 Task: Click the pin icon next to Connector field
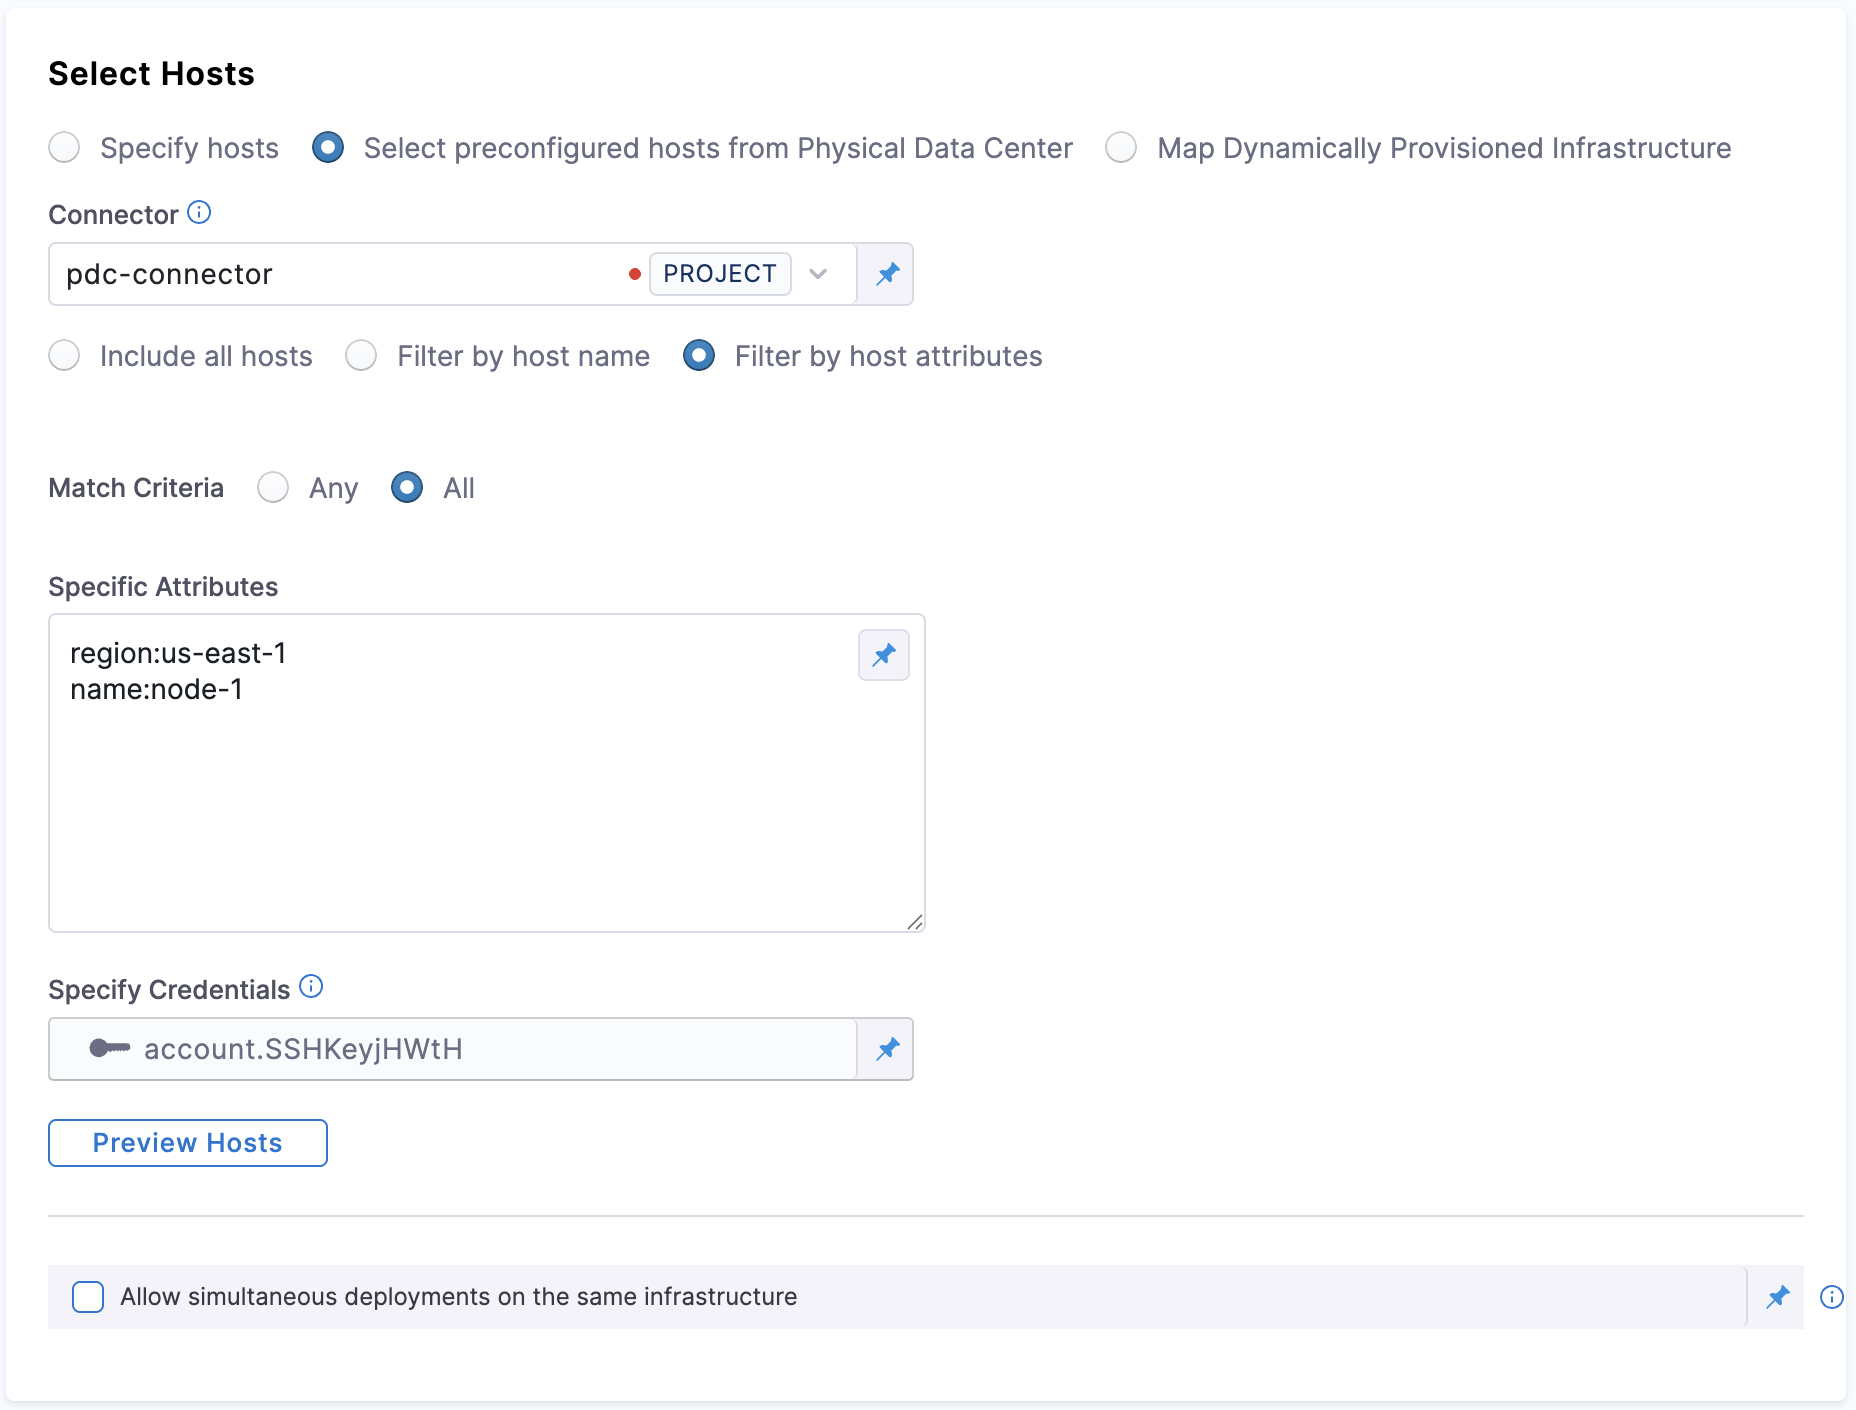click(887, 274)
